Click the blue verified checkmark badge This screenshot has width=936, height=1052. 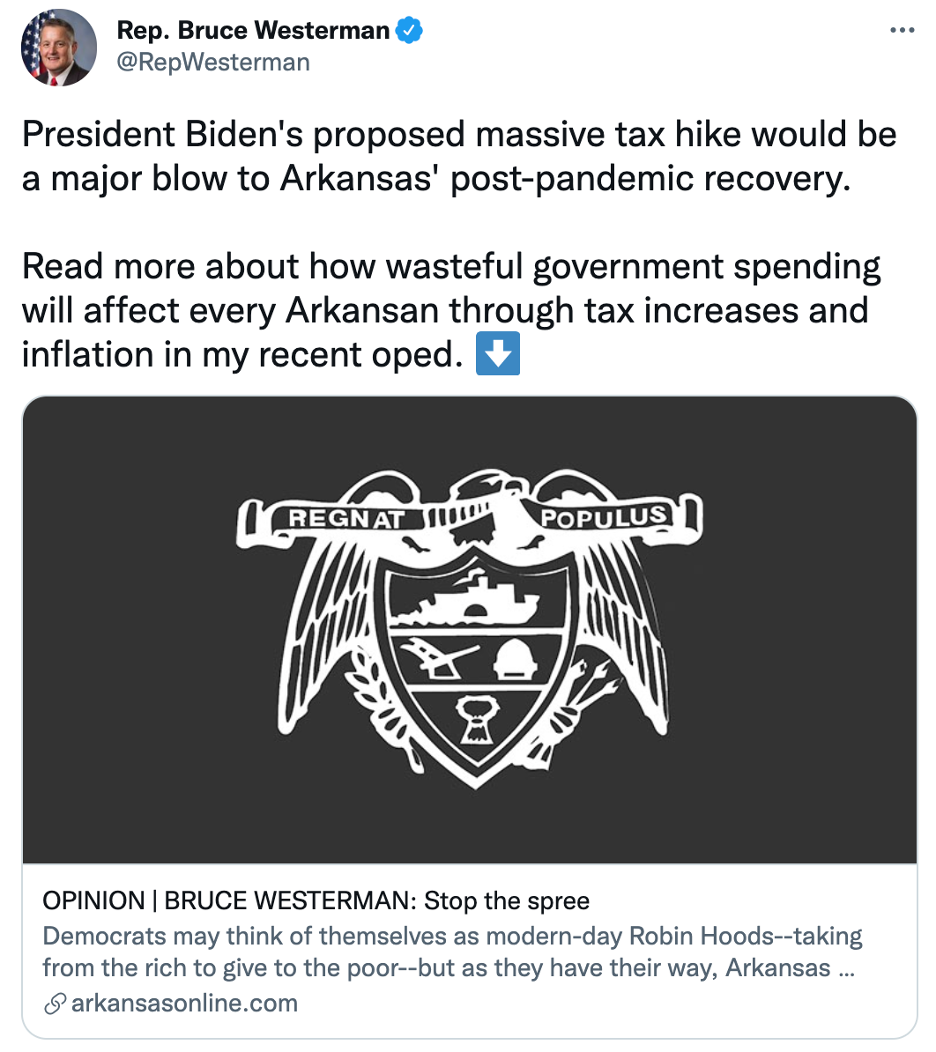(x=410, y=30)
